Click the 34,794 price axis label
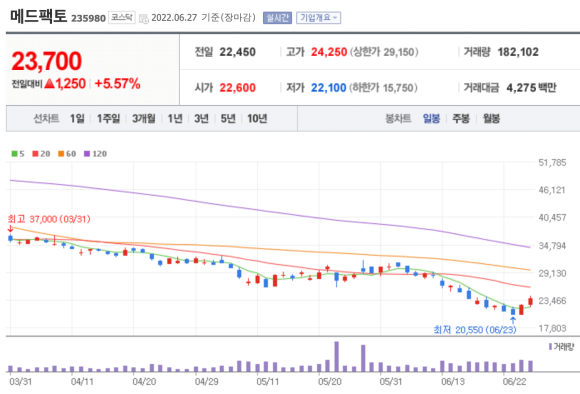The image size is (580, 394). (552, 246)
